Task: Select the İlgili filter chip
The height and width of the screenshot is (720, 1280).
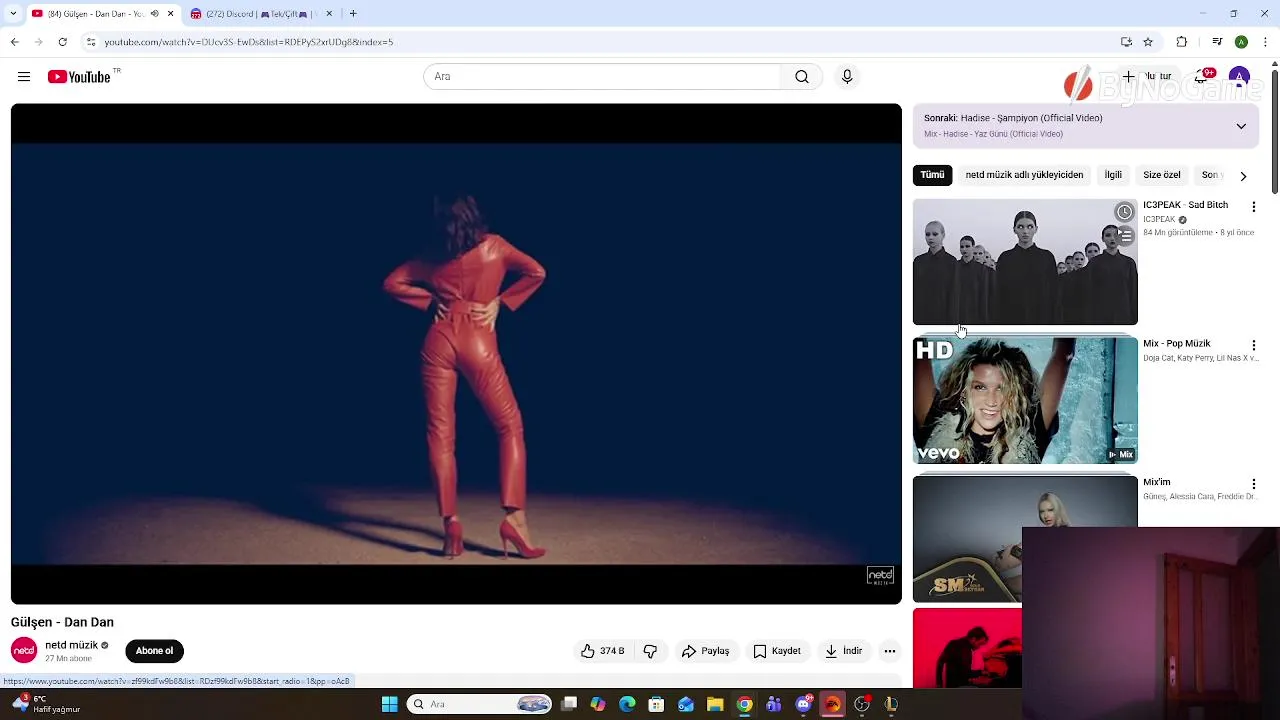Action: click(1113, 175)
